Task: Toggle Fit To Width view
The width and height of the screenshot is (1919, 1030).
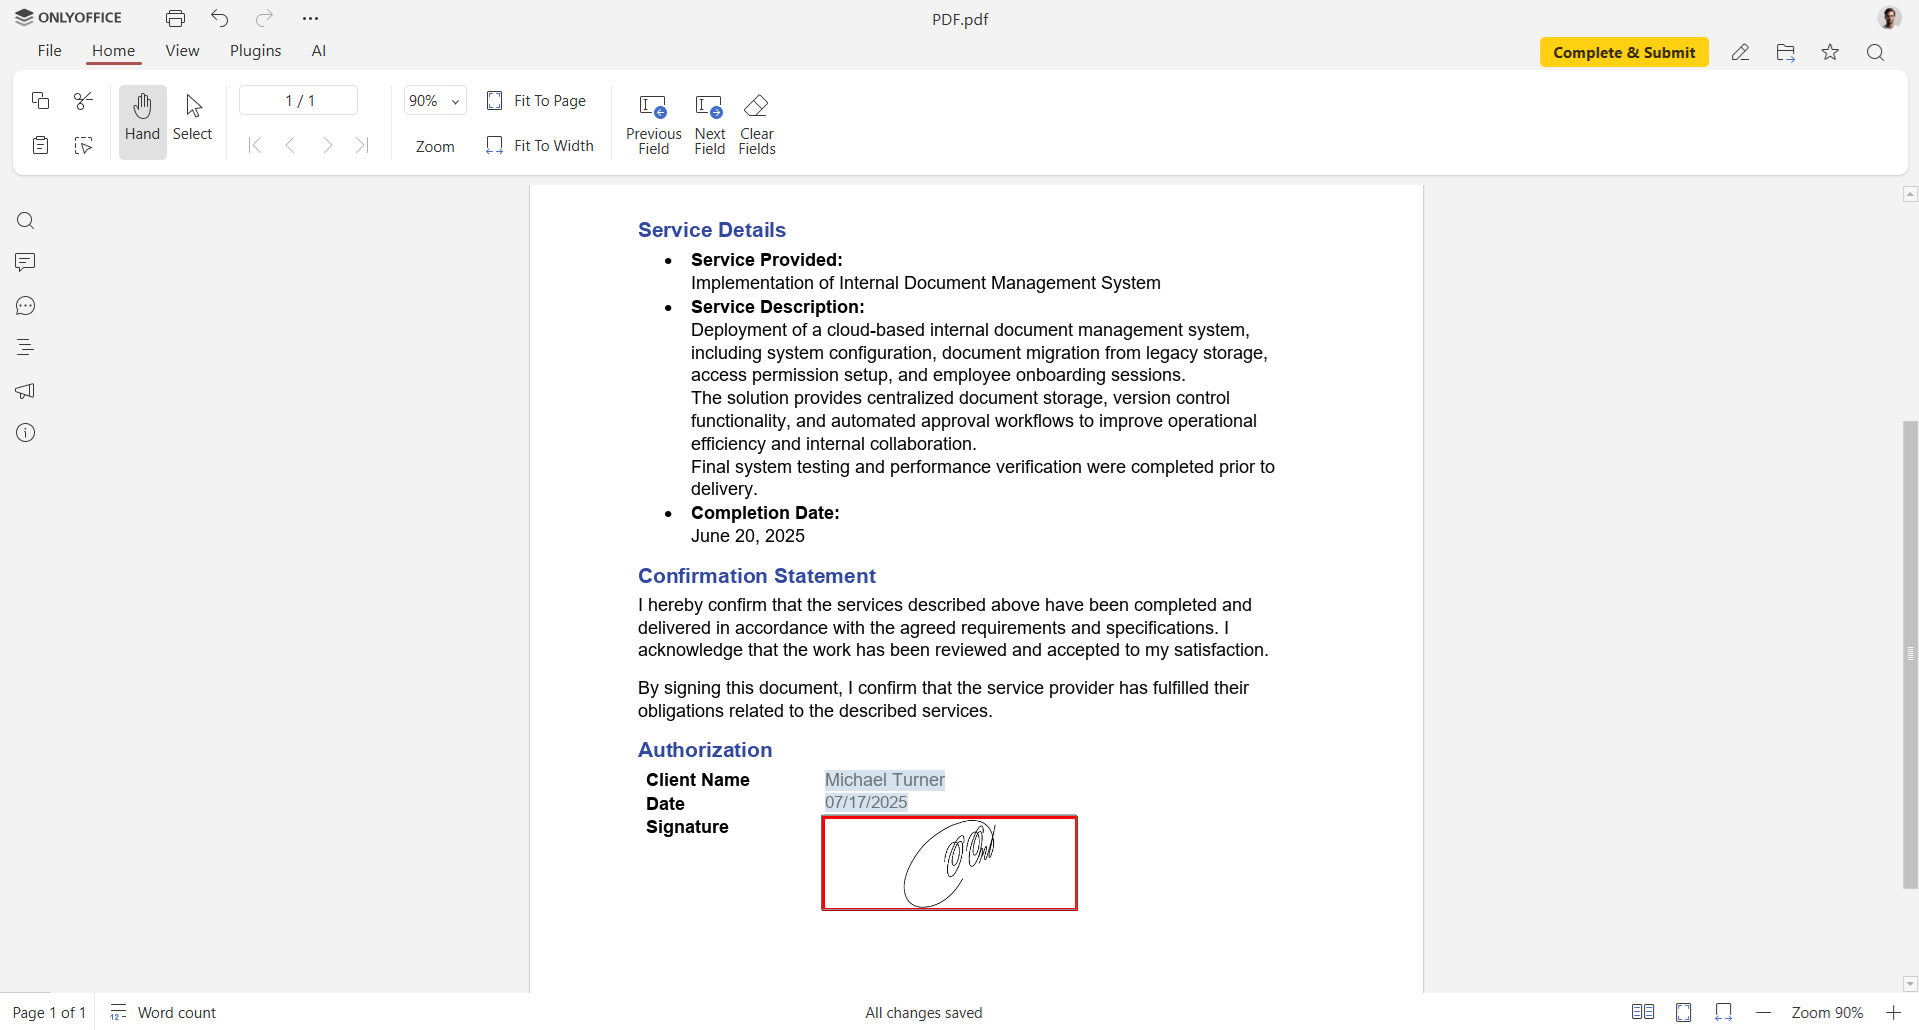Action: click(x=540, y=145)
